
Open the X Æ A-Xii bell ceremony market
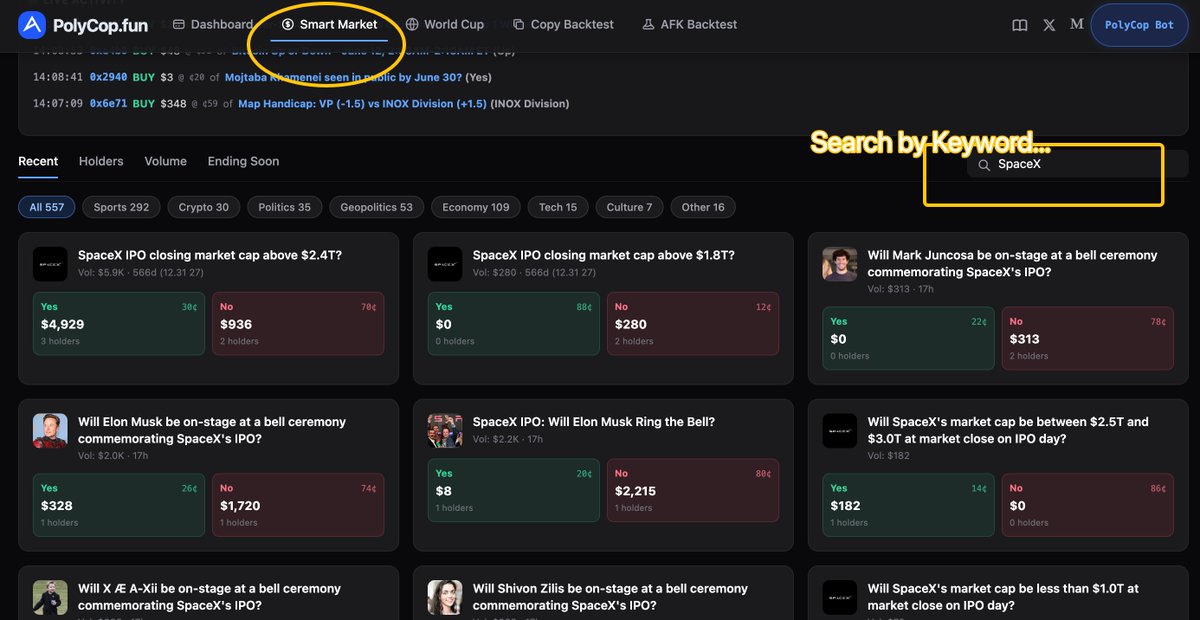(209, 597)
